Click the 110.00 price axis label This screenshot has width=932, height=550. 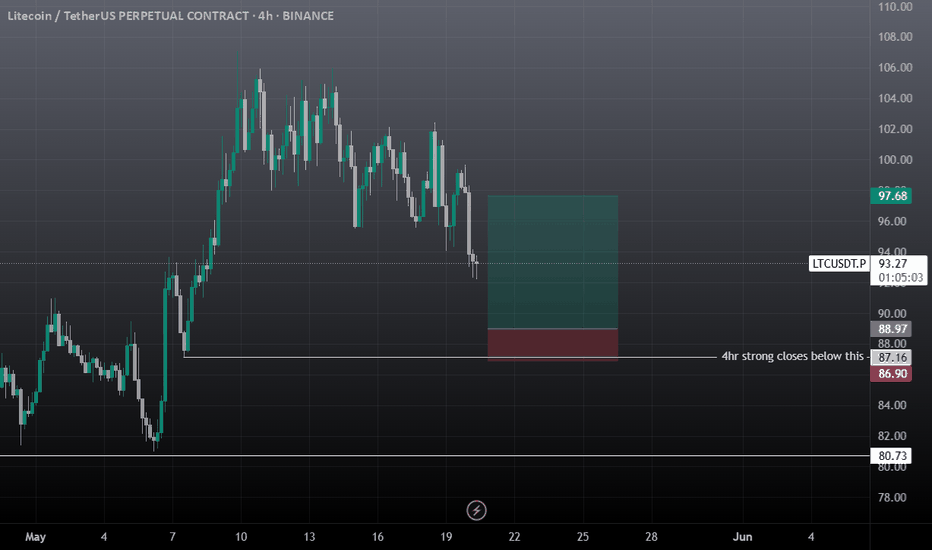coord(895,7)
